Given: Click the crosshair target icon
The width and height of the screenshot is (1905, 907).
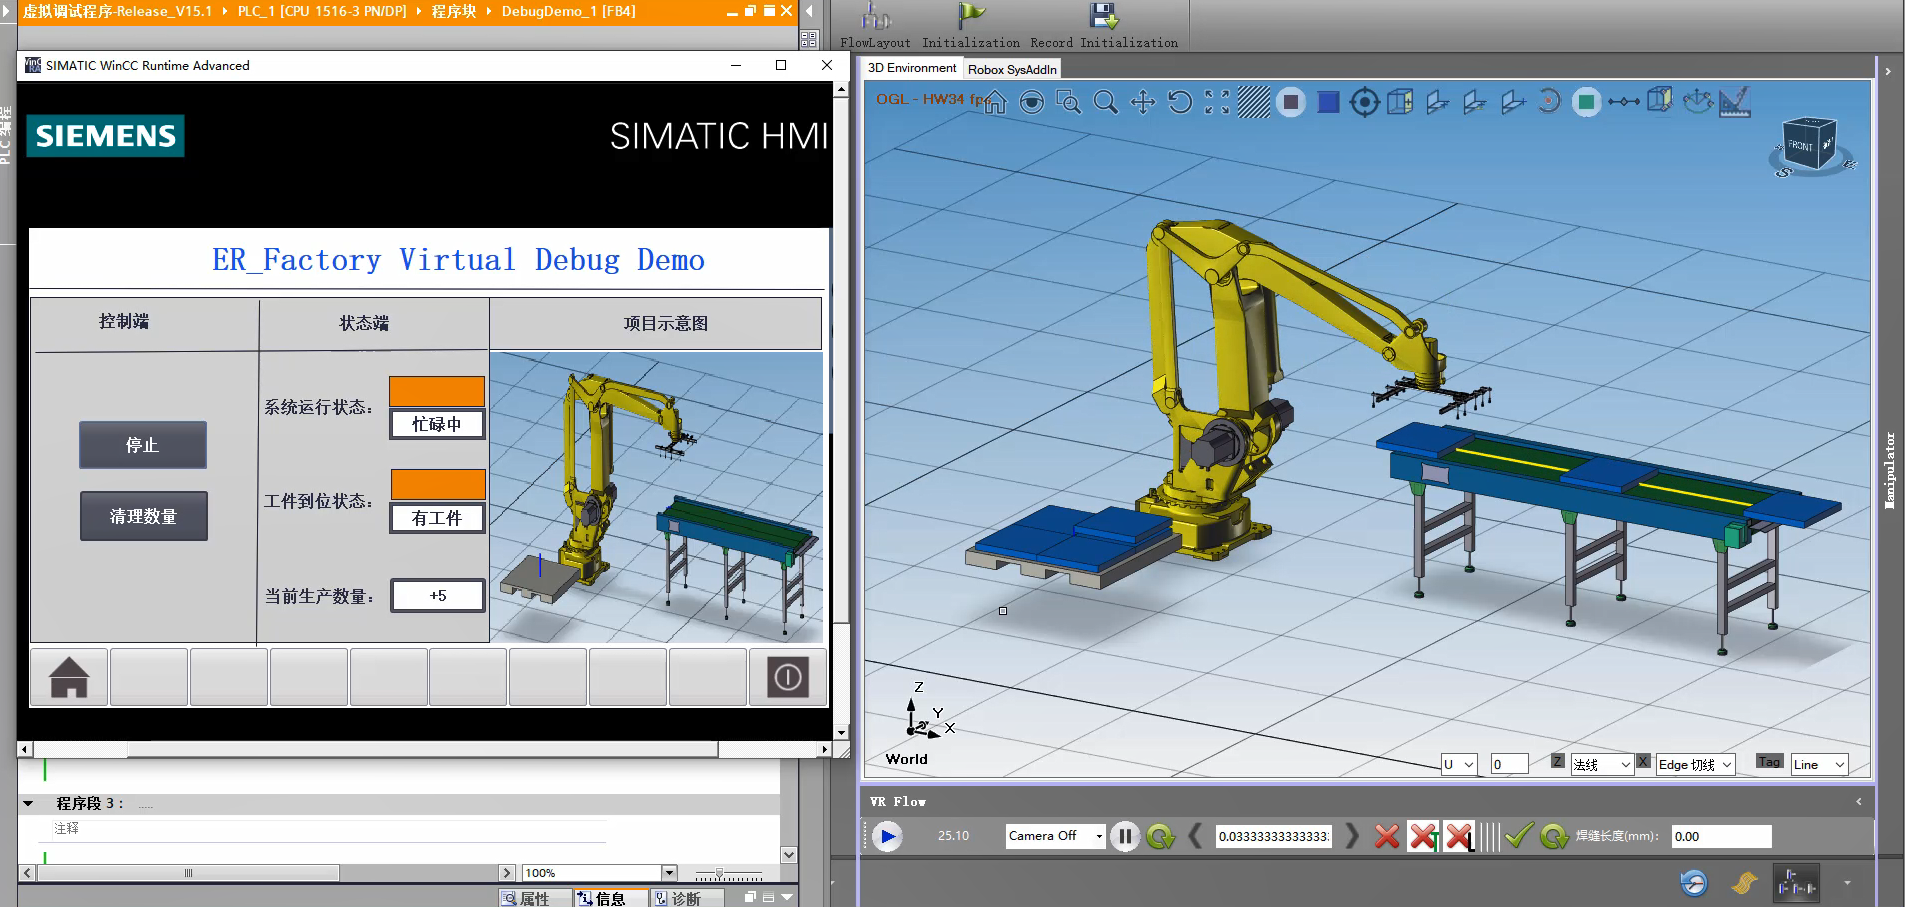Looking at the screenshot, I should pyautogui.click(x=1364, y=102).
